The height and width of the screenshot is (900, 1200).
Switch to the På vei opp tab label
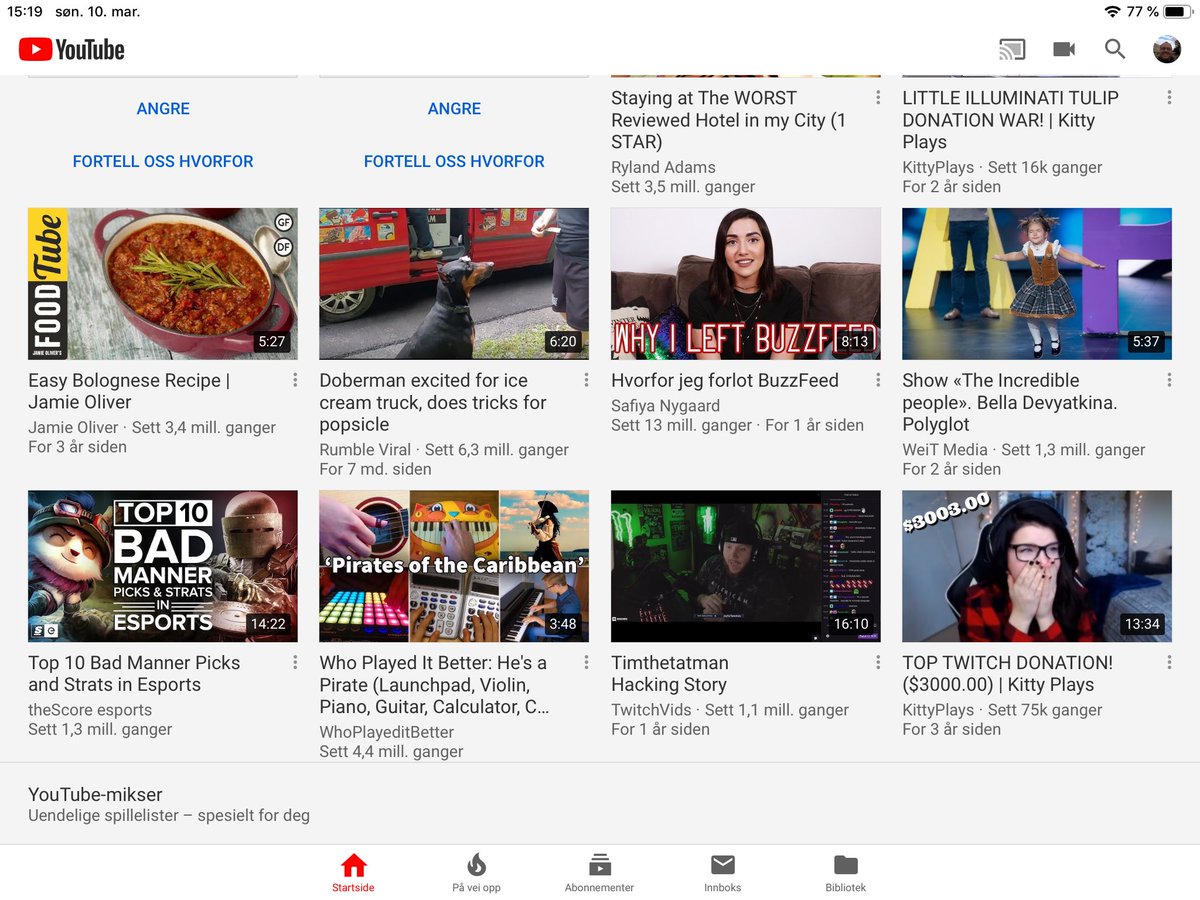tap(476, 887)
